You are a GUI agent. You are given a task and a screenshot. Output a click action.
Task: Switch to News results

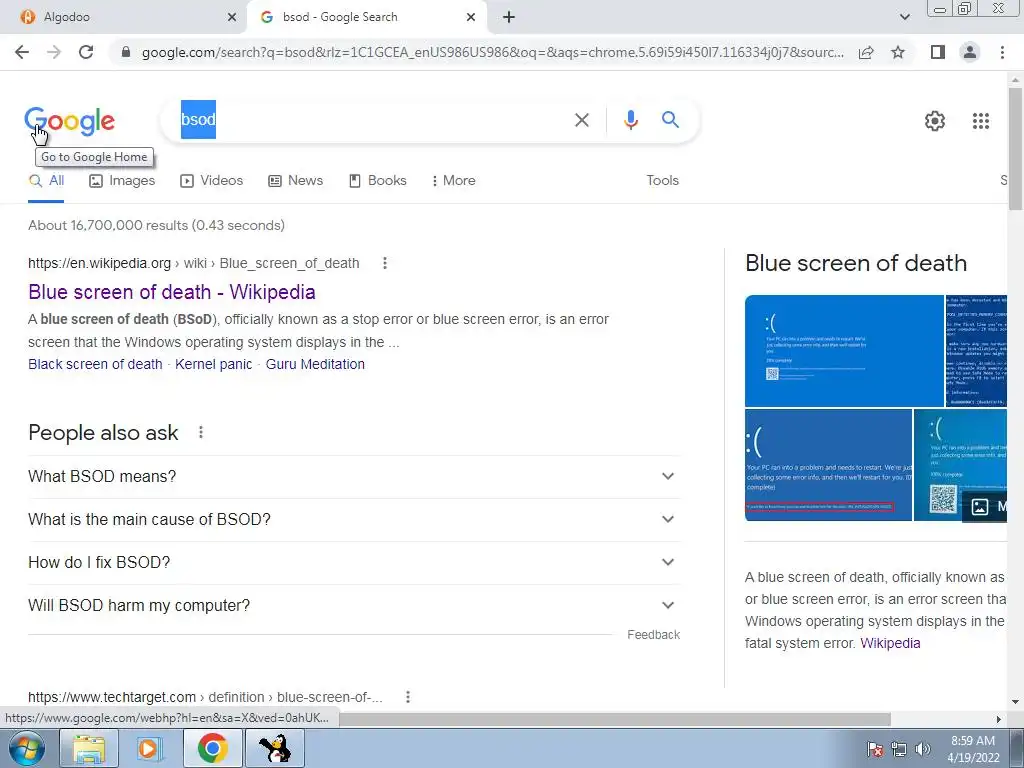click(x=295, y=181)
